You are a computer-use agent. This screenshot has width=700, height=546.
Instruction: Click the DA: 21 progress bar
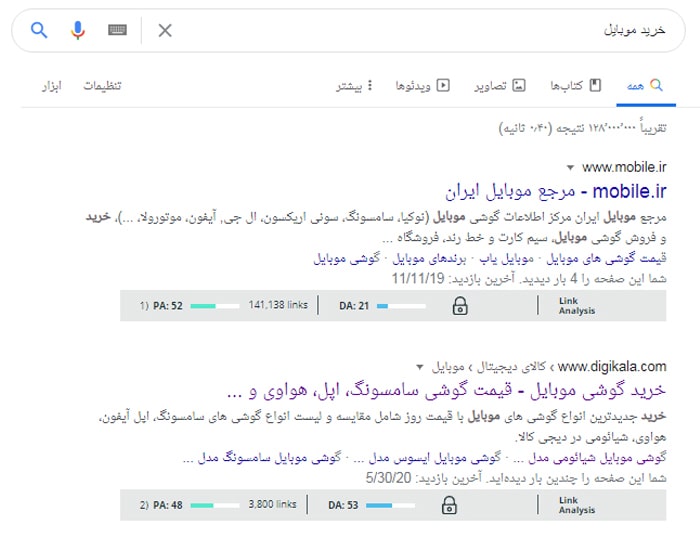tap(401, 306)
